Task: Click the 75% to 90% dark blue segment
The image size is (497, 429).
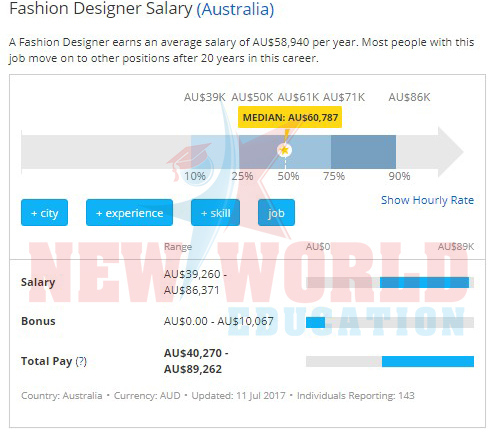Action: pos(363,152)
